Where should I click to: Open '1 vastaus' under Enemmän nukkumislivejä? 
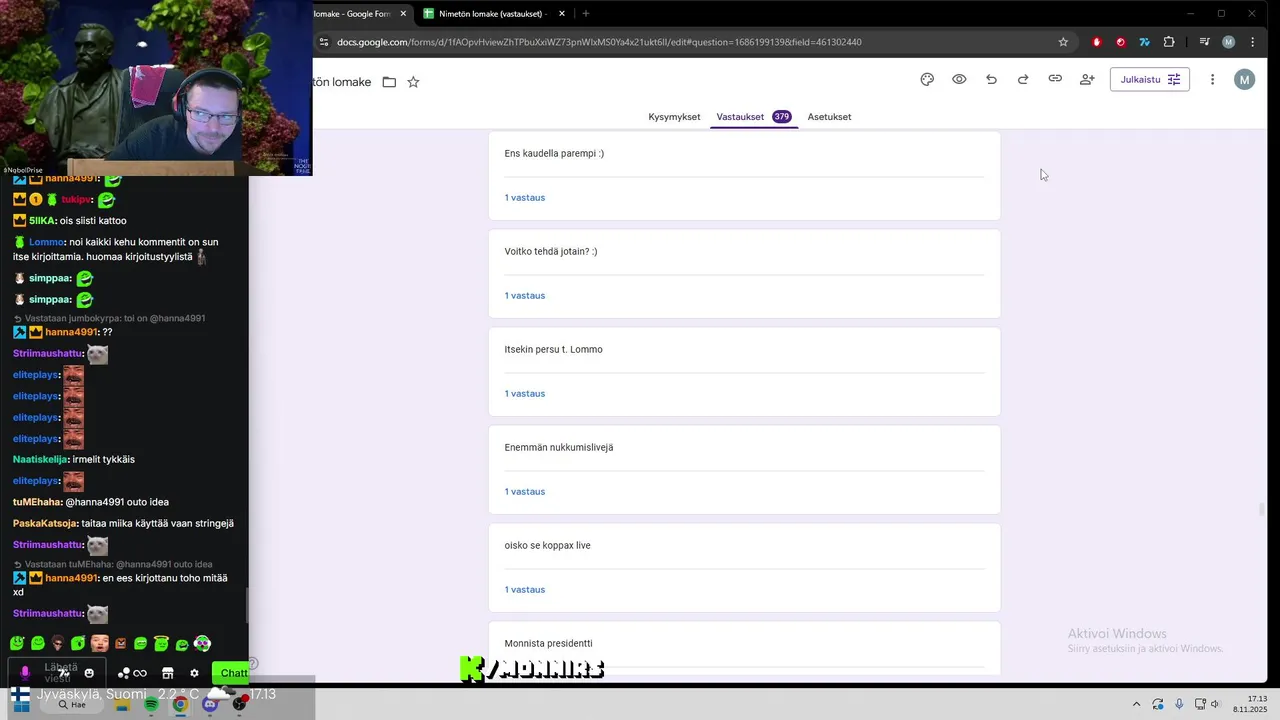(x=525, y=492)
